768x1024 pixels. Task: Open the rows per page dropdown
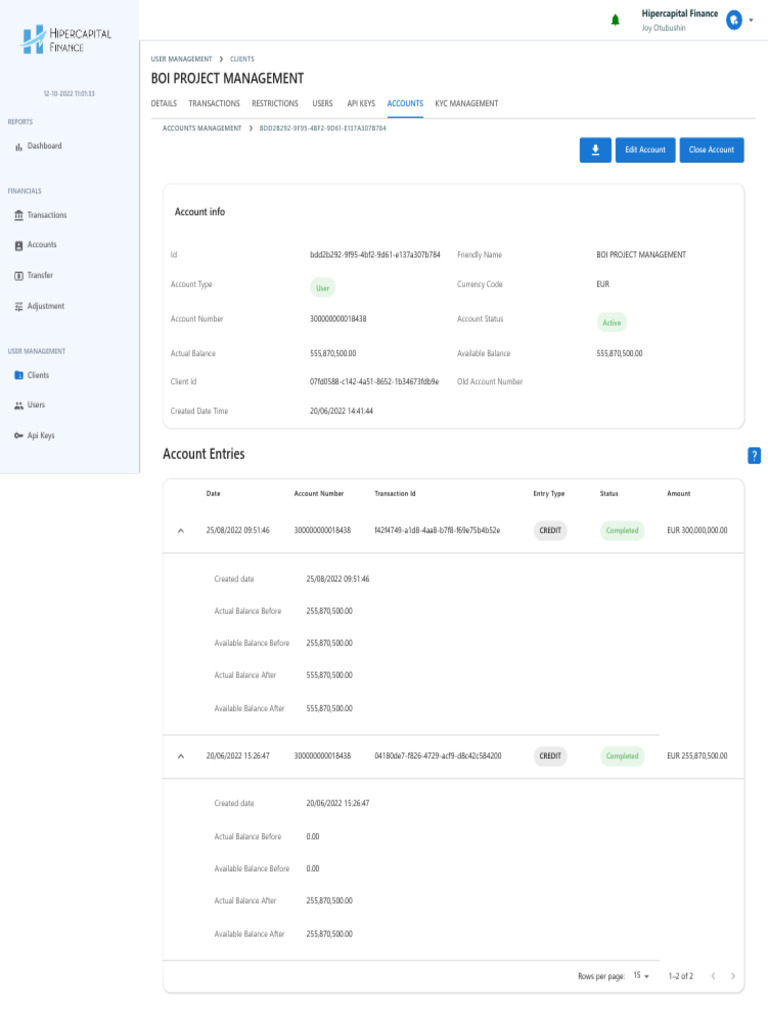pyautogui.click(x=641, y=976)
